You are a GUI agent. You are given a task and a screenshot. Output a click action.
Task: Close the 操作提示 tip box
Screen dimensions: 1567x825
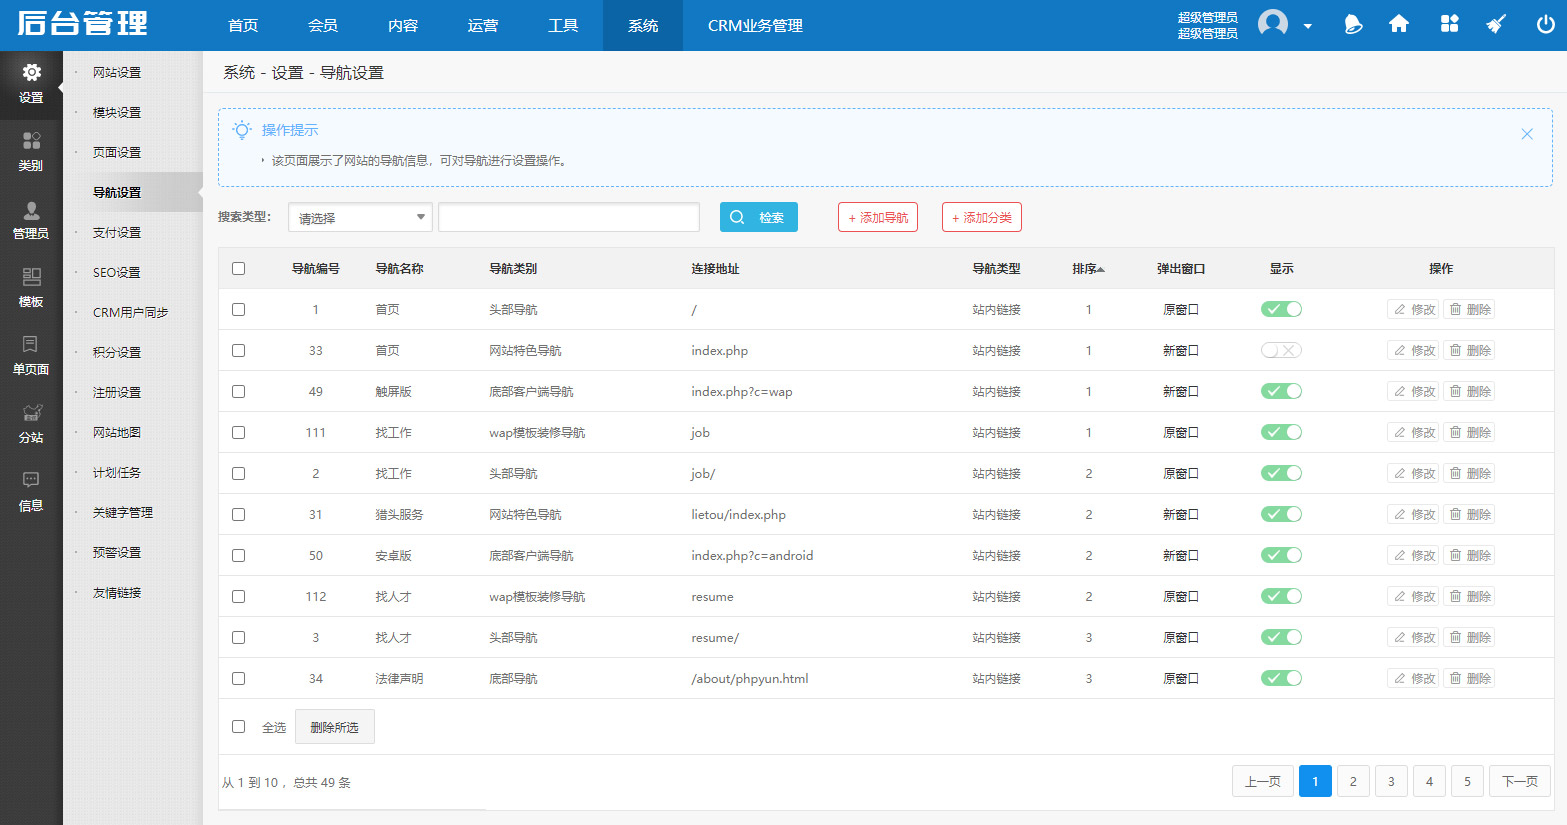click(x=1527, y=134)
